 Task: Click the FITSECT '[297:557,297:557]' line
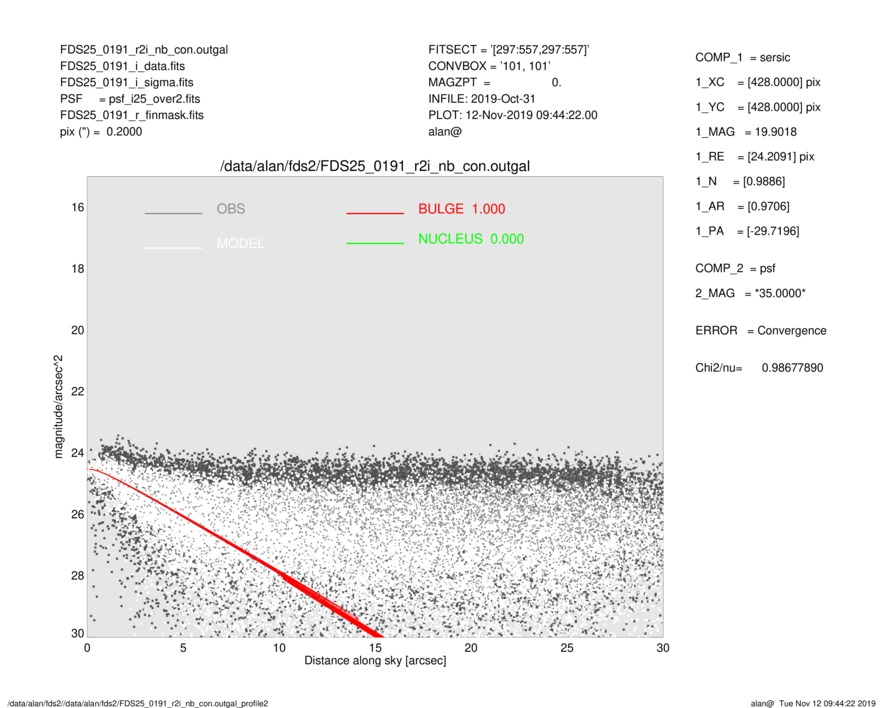509,50
